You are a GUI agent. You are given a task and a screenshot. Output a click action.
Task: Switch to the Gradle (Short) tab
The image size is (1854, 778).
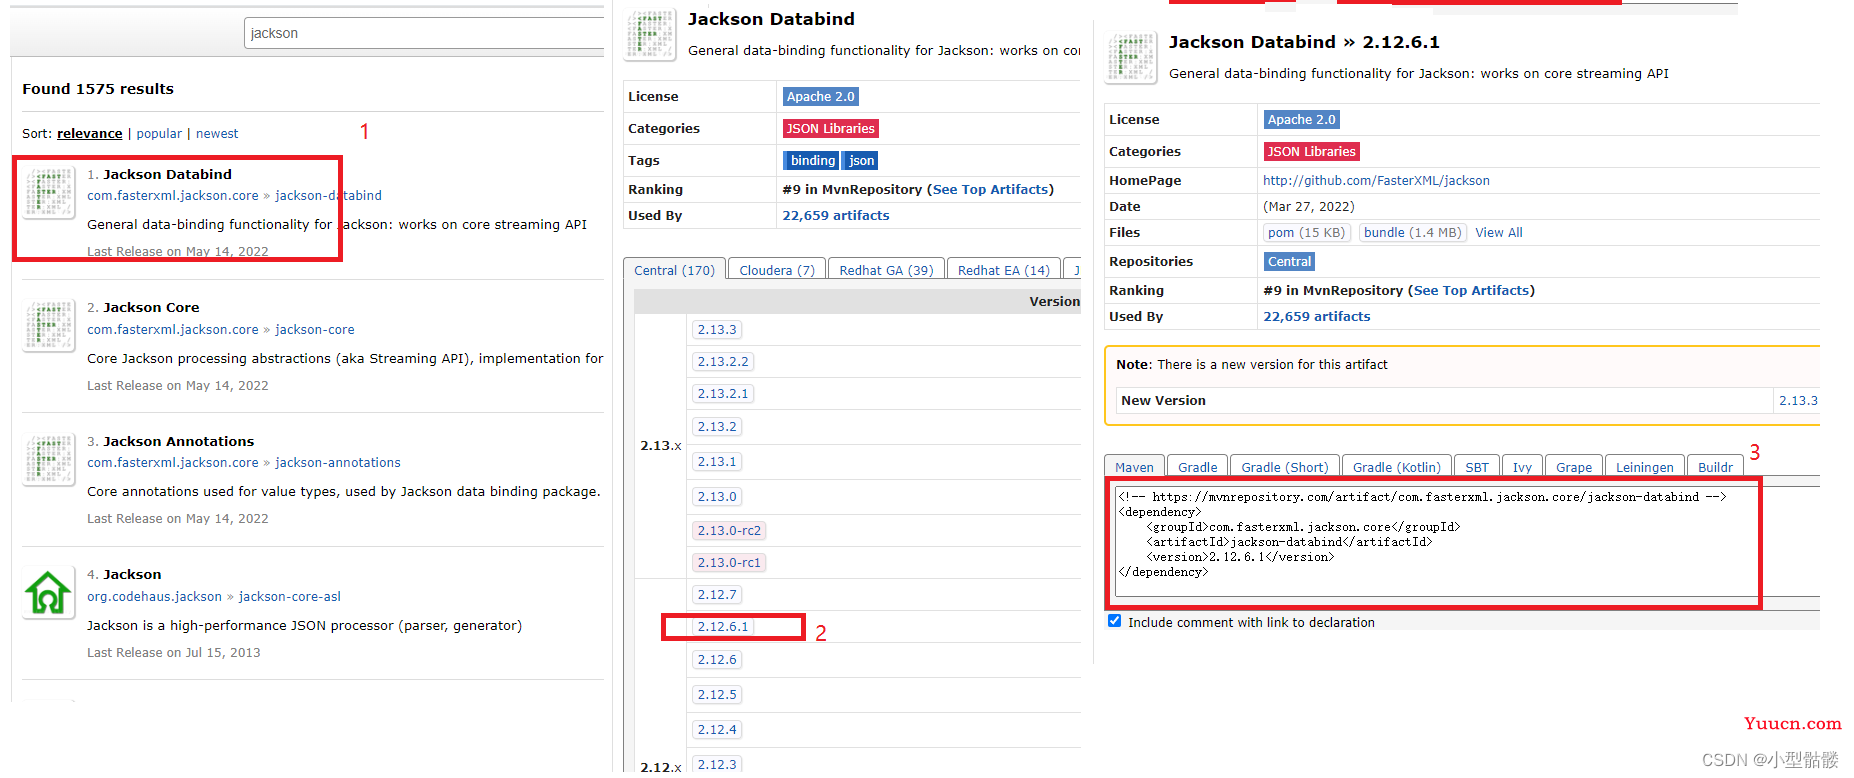1284,466
